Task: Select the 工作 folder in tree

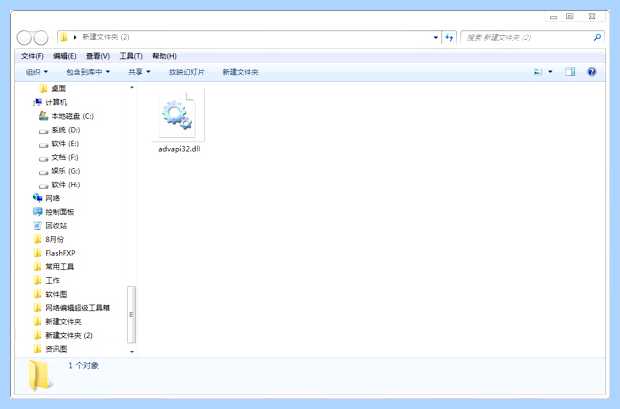Action: [x=52, y=280]
